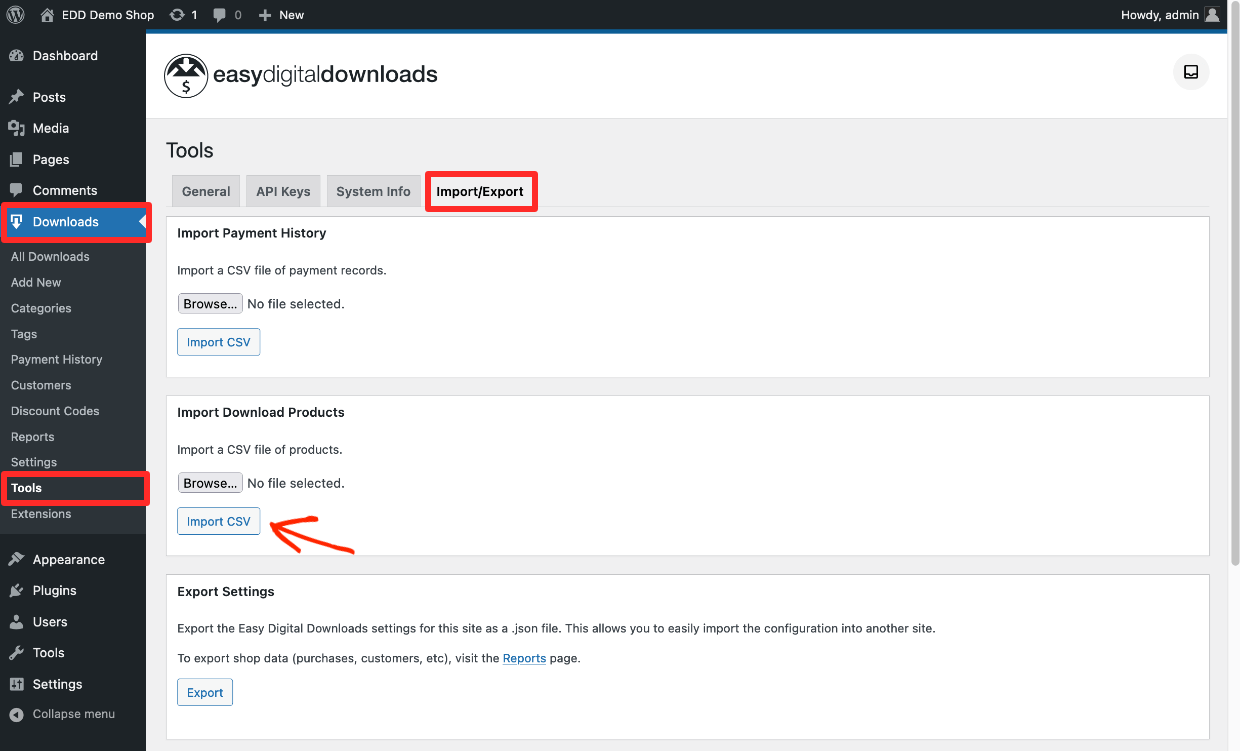Click the Pages icon in sidebar
This screenshot has width=1240, height=751.
[16, 159]
